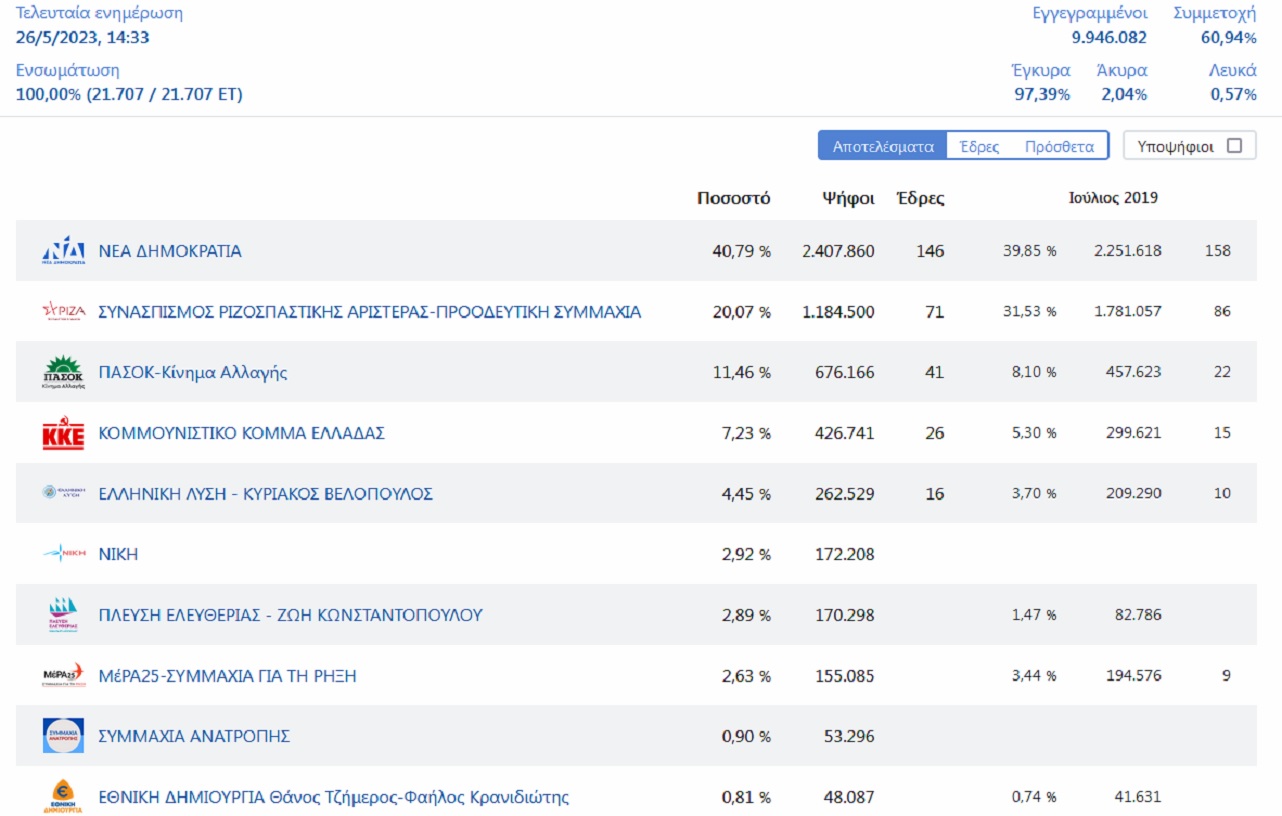The width and height of the screenshot is (1282, 816).
Task: Click the Εθνική Δημιουργία orange logo
Action: [x=63, y=797]
